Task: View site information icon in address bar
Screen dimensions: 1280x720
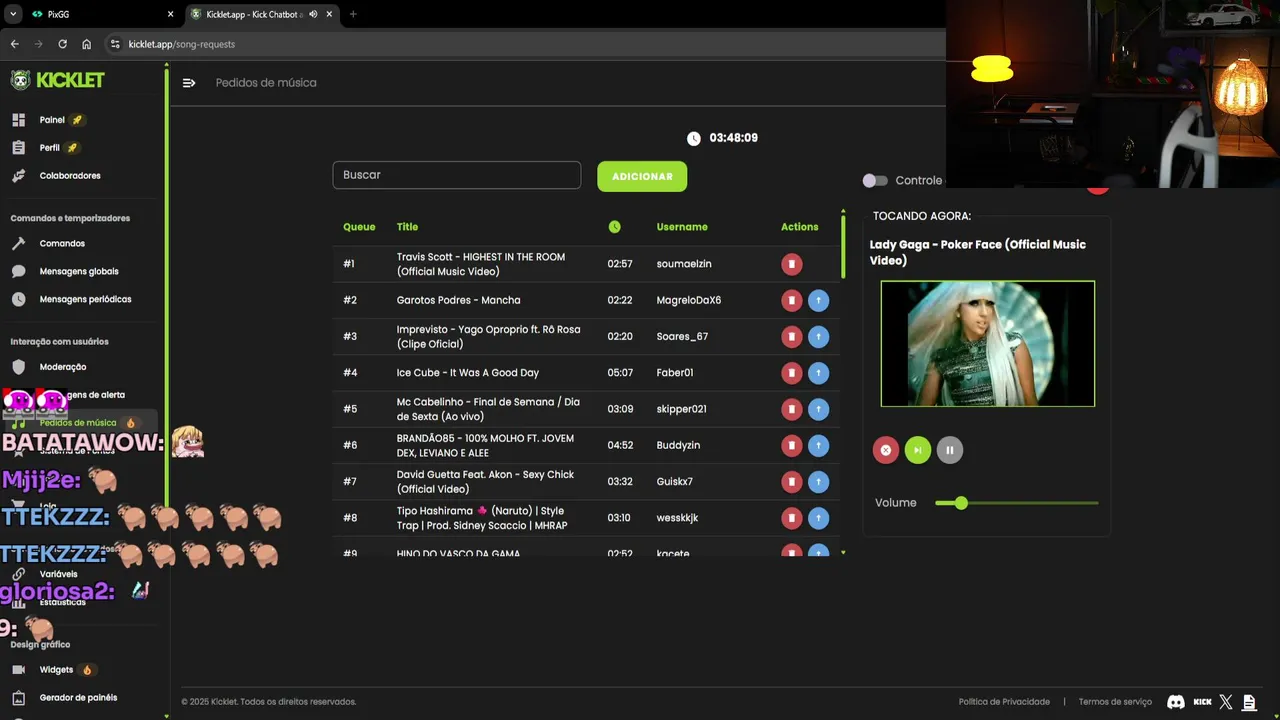Action: point(115,44)
